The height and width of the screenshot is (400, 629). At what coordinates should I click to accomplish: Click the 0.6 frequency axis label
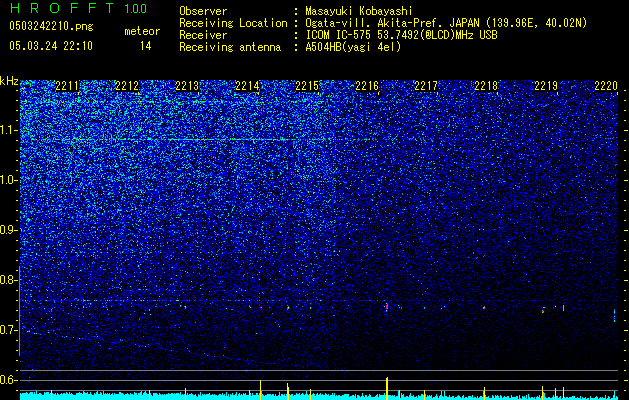(9, 380)
